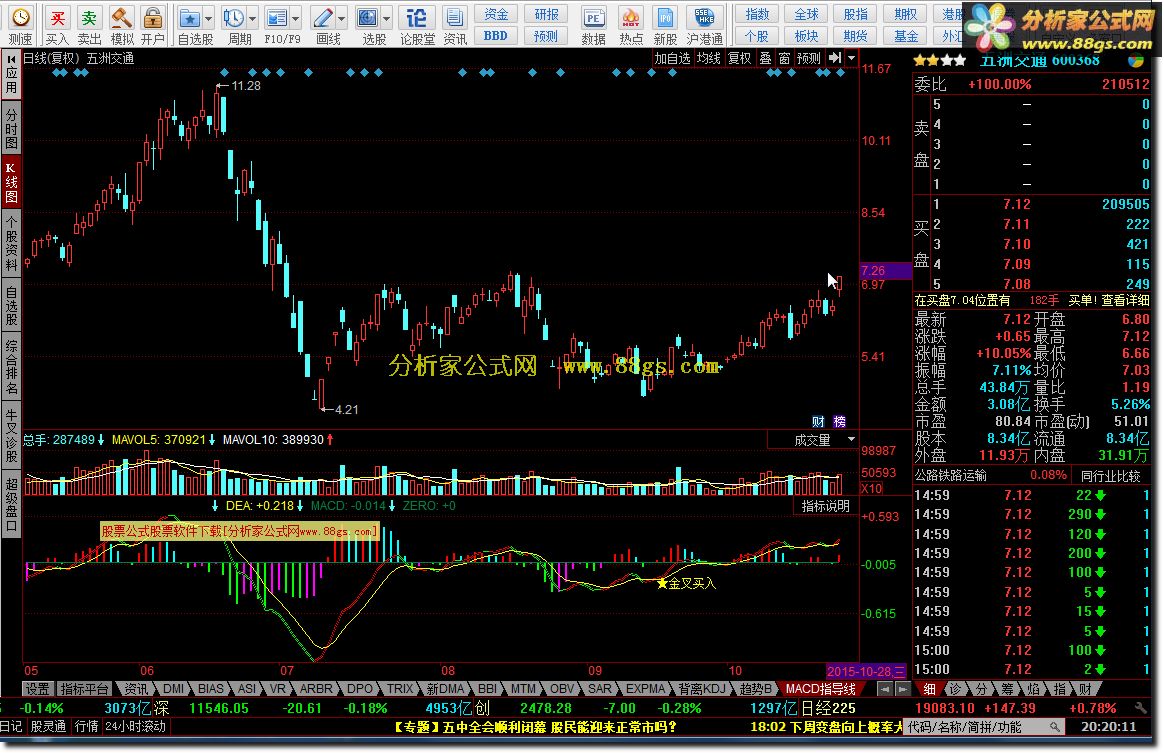
Task: Click the left scroll arrow beside indicator tabs
Action: pos(884,689)
